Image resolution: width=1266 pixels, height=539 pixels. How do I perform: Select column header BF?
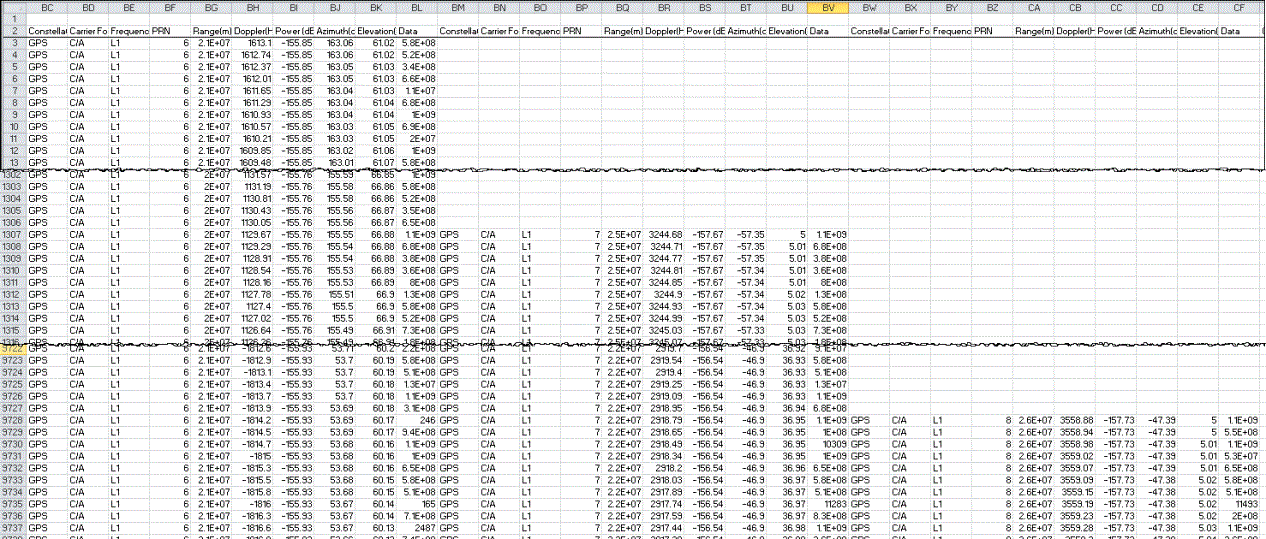point(170,7)
